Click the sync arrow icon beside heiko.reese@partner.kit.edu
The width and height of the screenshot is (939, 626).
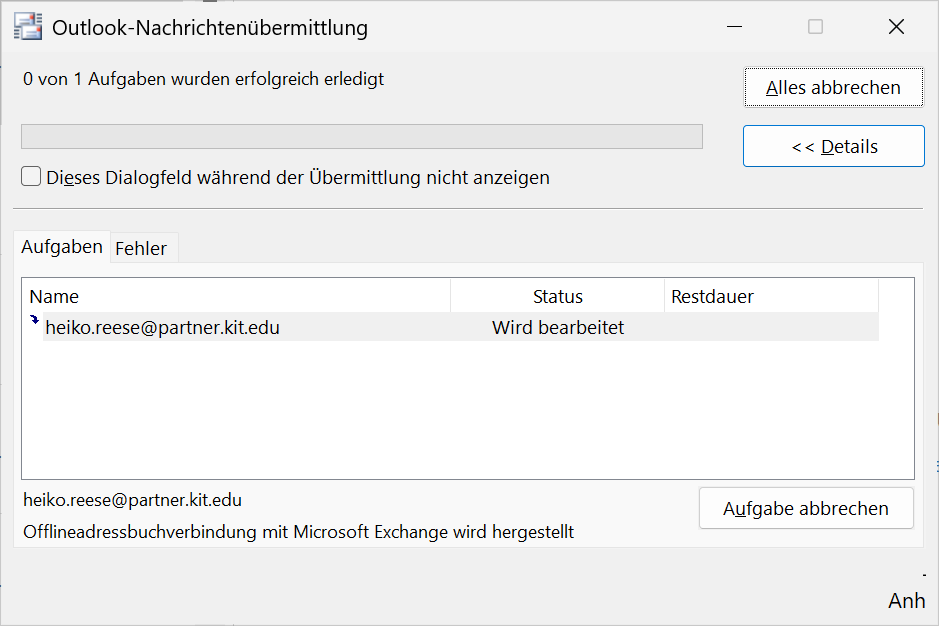(35, 320)
